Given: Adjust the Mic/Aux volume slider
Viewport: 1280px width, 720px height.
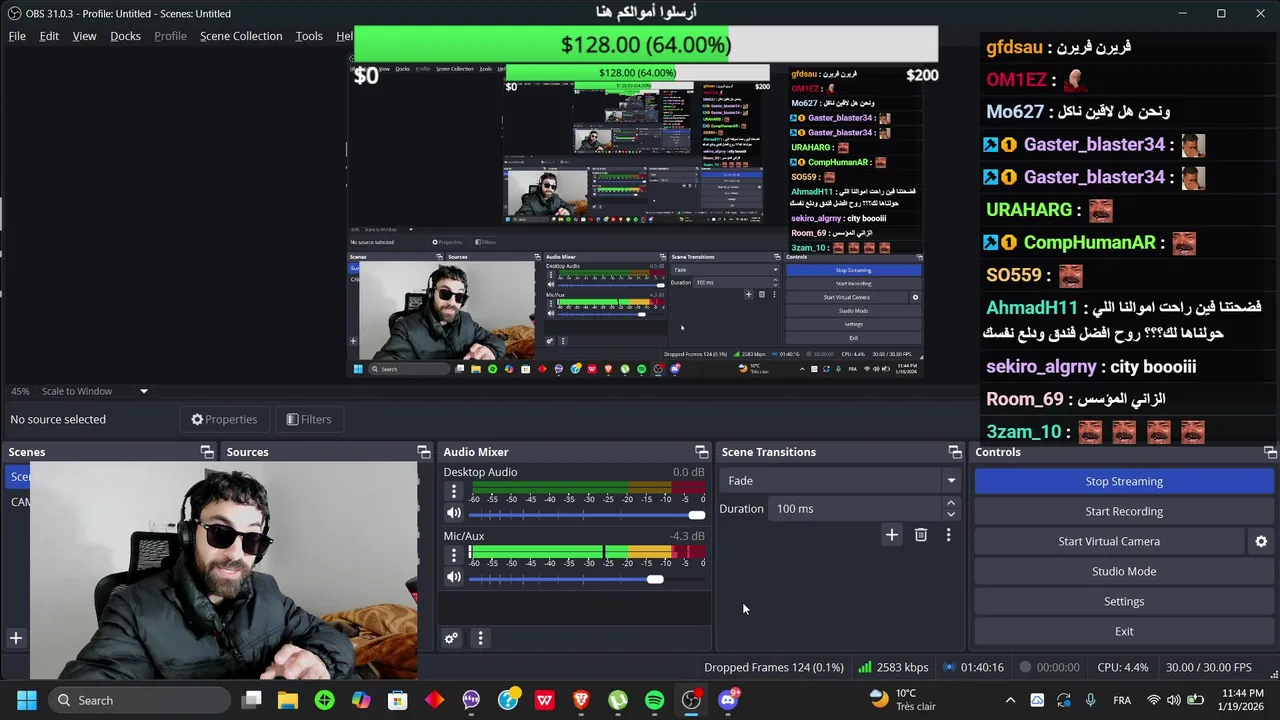Looking at the screenshot, I should [x=586, y=579].
